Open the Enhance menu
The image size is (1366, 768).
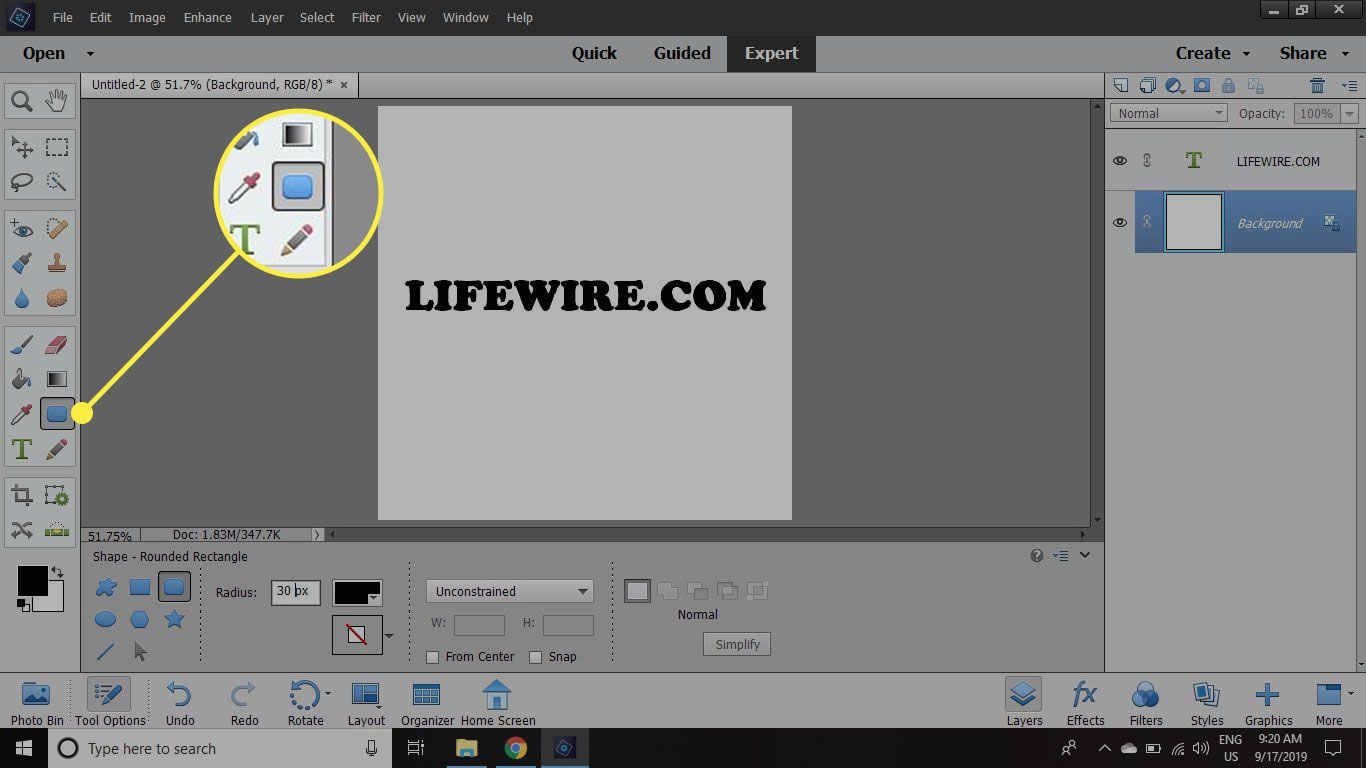tap(208, 17)
